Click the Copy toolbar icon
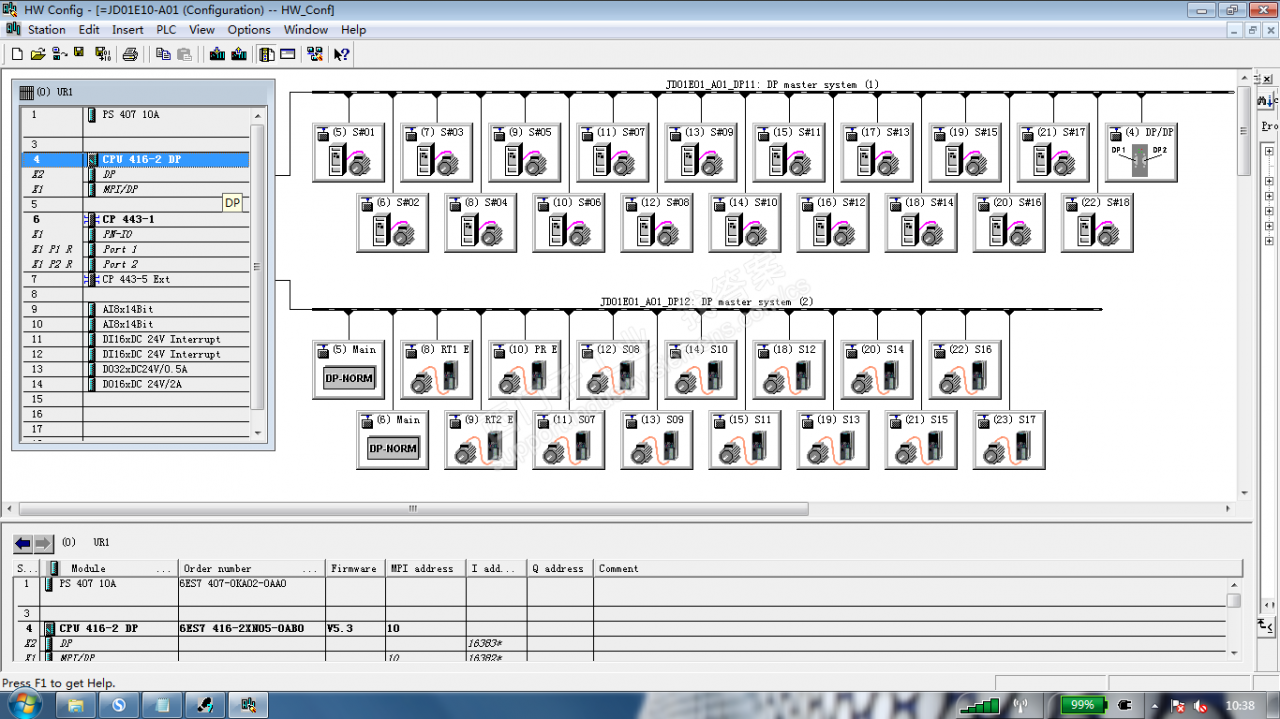 point(163,54)
